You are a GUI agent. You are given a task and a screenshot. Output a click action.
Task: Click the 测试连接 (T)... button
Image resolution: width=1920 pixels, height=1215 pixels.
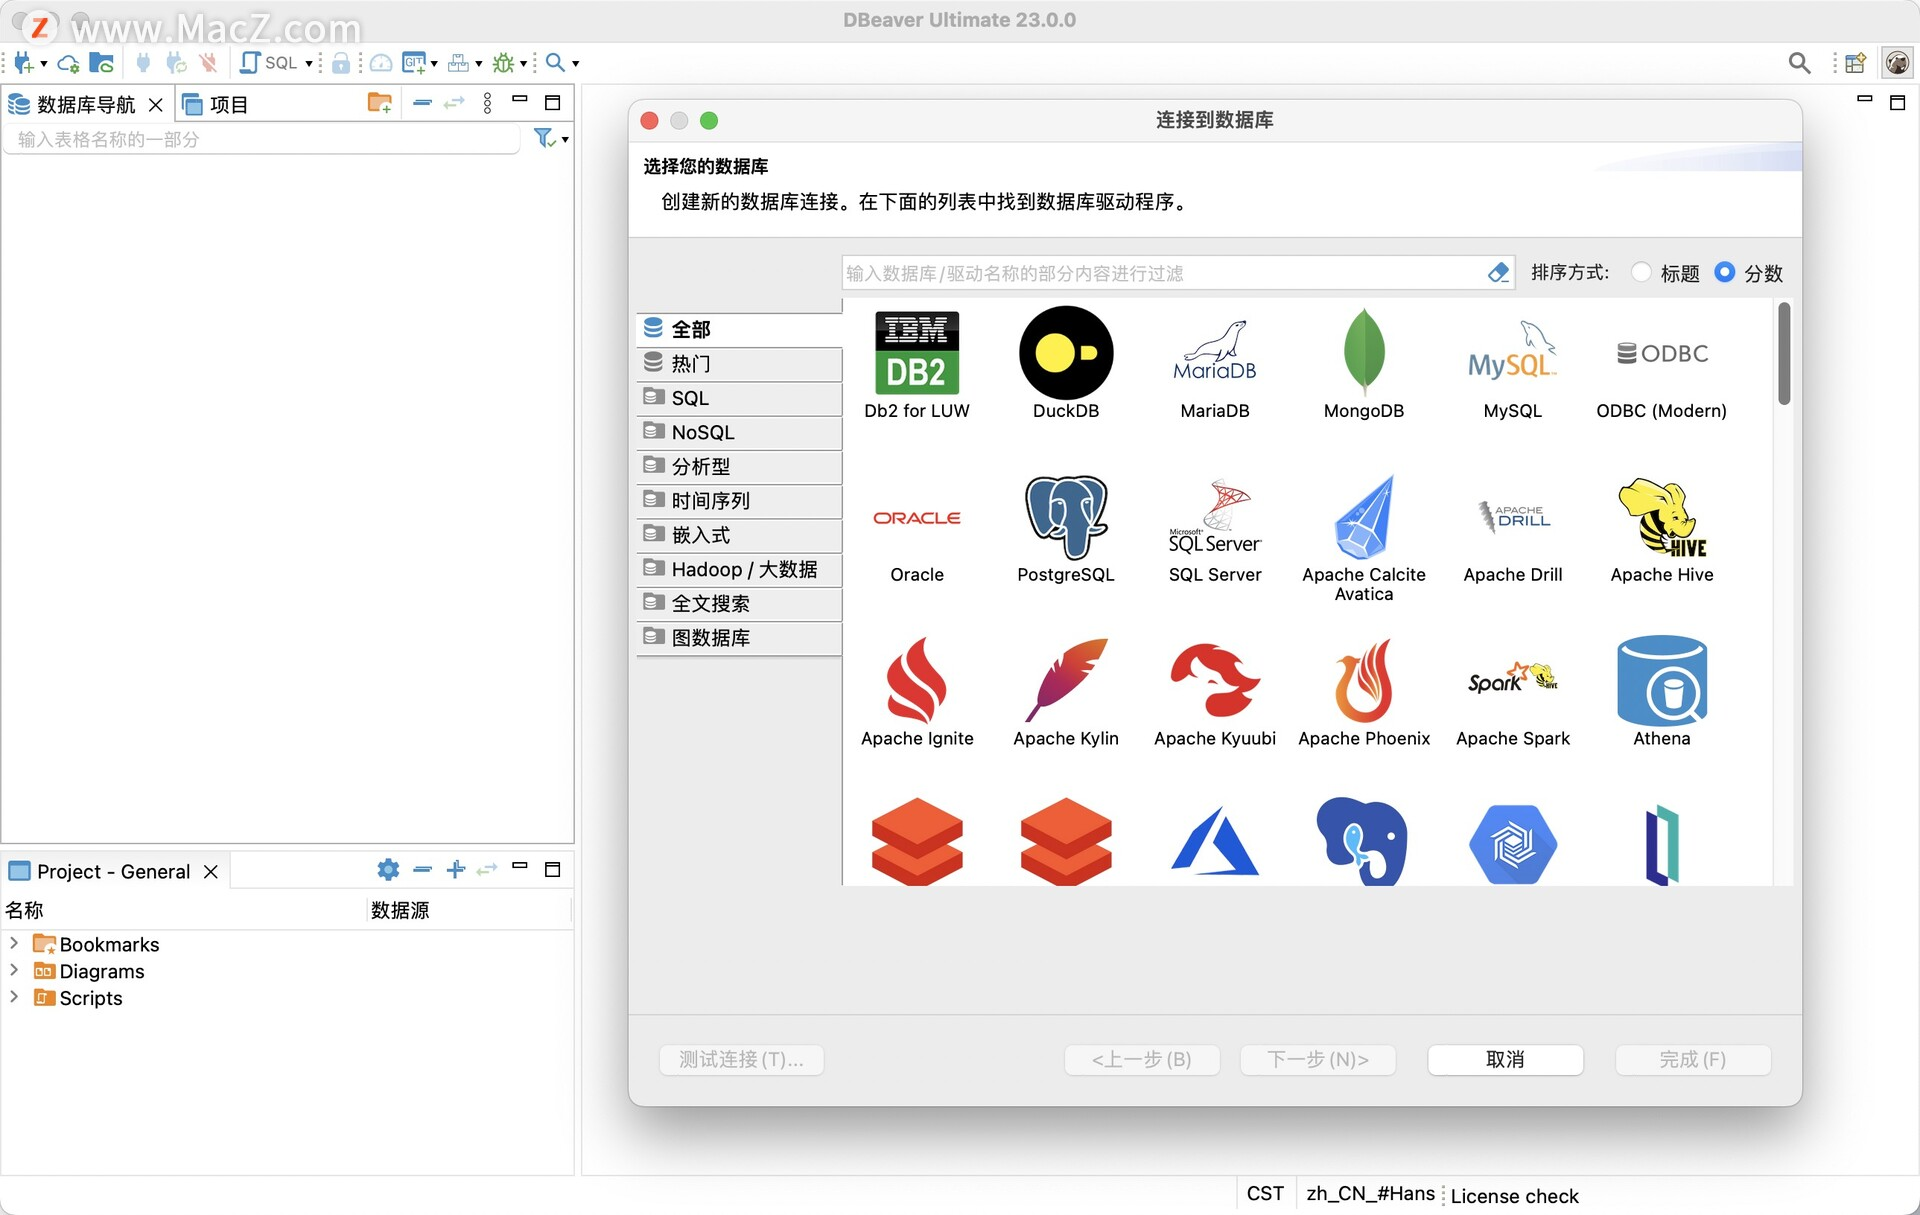coord(741,1059)
